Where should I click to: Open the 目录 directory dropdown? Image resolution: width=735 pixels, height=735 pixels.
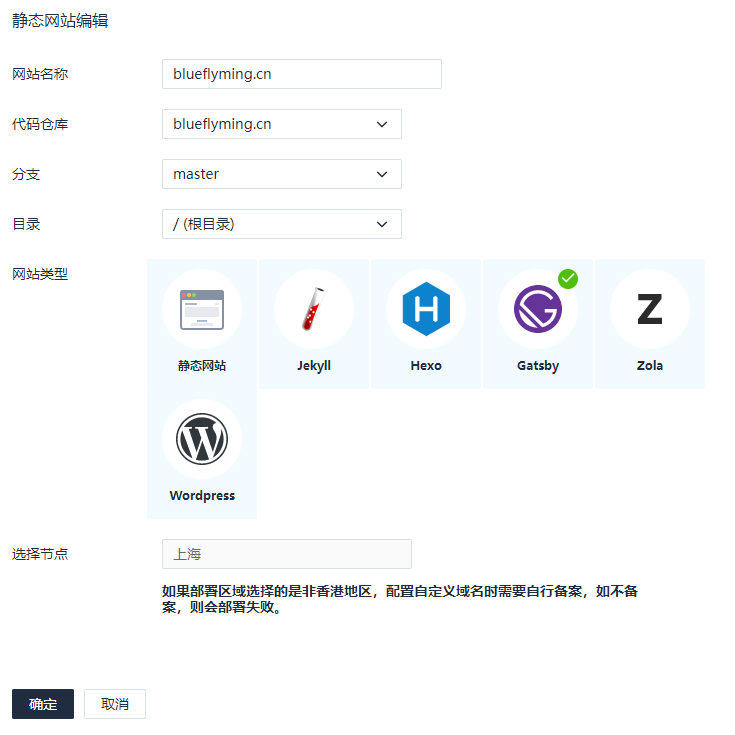(x=282, y=224)
